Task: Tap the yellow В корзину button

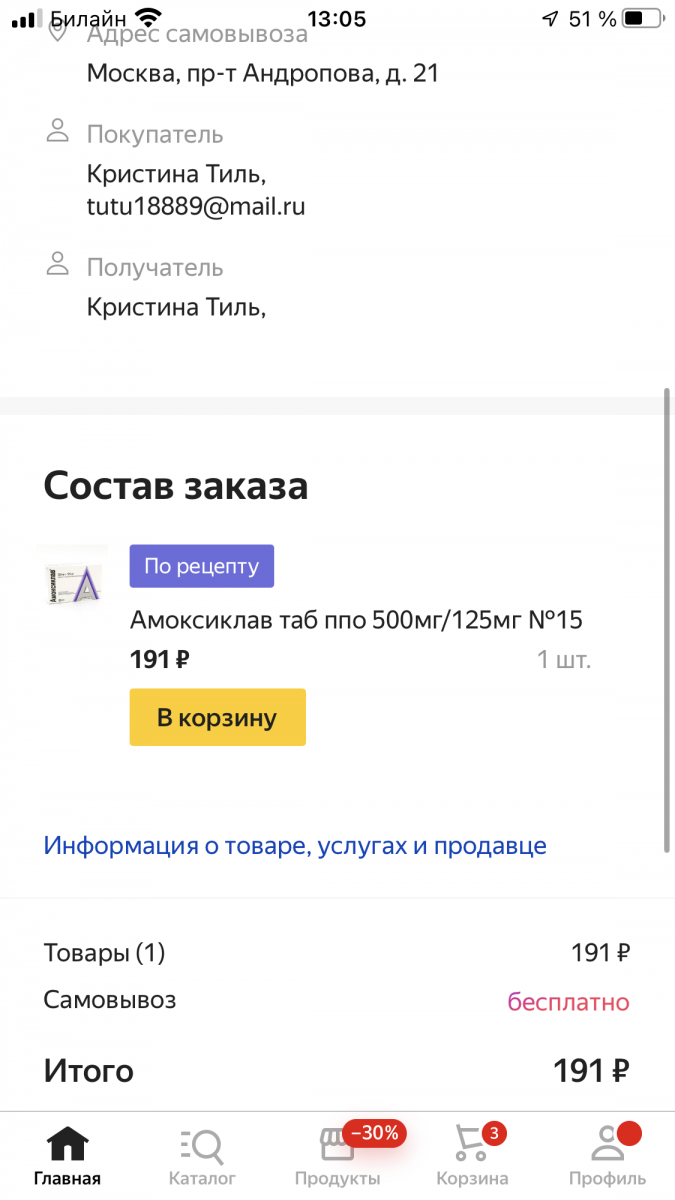Action: pos(217,717)
